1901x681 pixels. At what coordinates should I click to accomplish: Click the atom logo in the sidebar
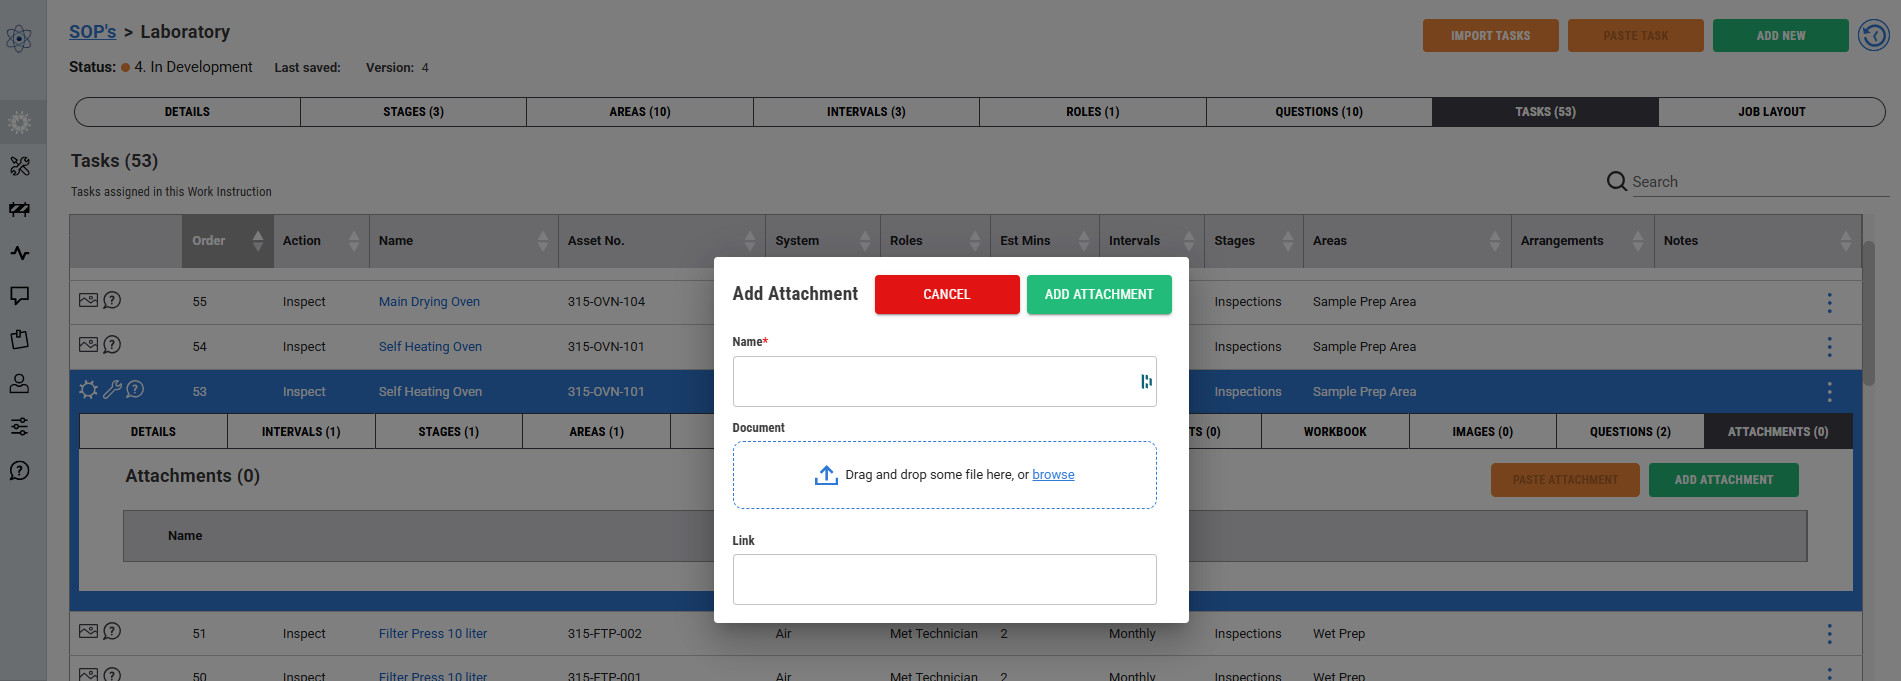tap(19, 39)
